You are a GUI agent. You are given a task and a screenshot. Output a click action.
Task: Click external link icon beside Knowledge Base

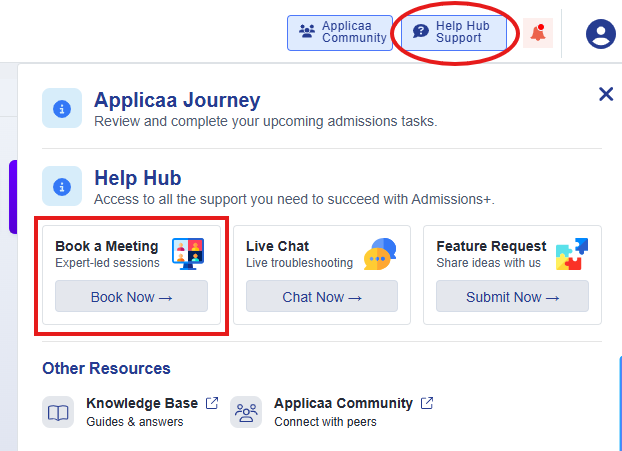[212, 403]
